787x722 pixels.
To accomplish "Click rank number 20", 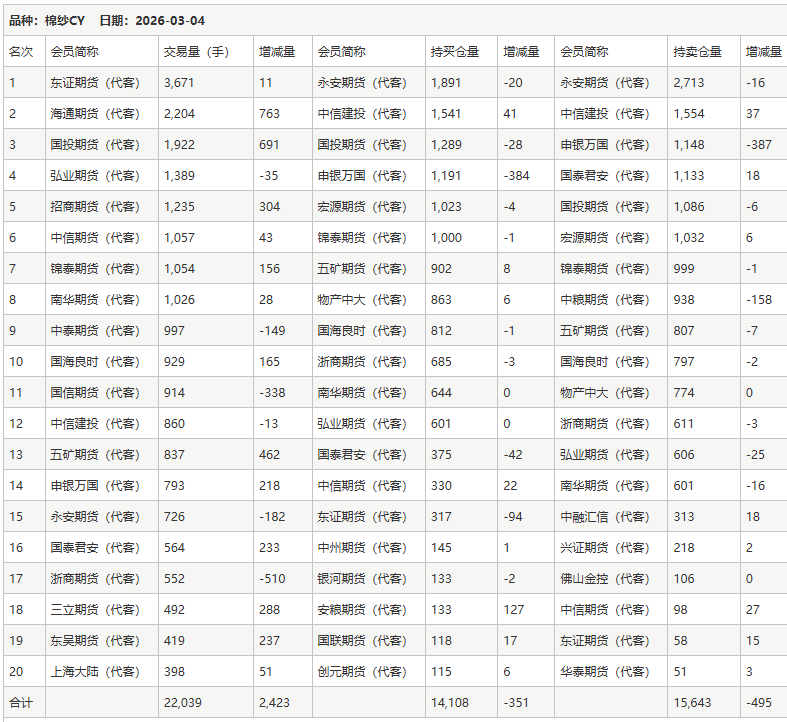I will (x=16, y=672).
